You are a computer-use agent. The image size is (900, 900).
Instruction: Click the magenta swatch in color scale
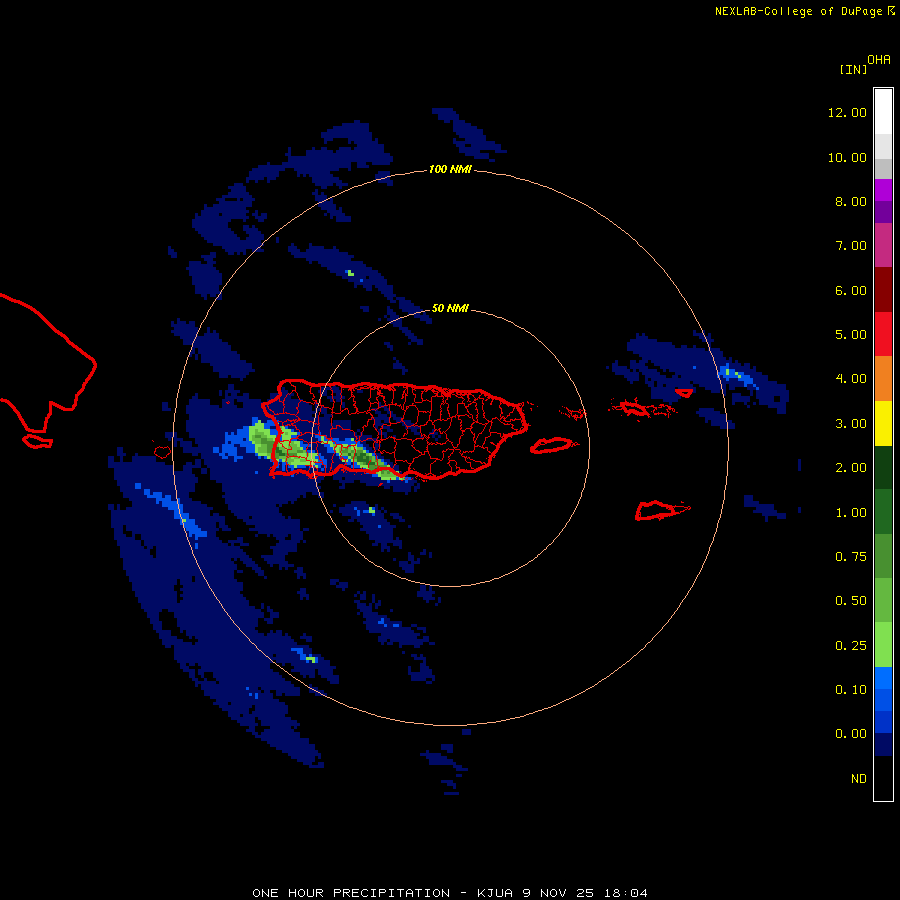pyautogui.click(x=883, y=245)
